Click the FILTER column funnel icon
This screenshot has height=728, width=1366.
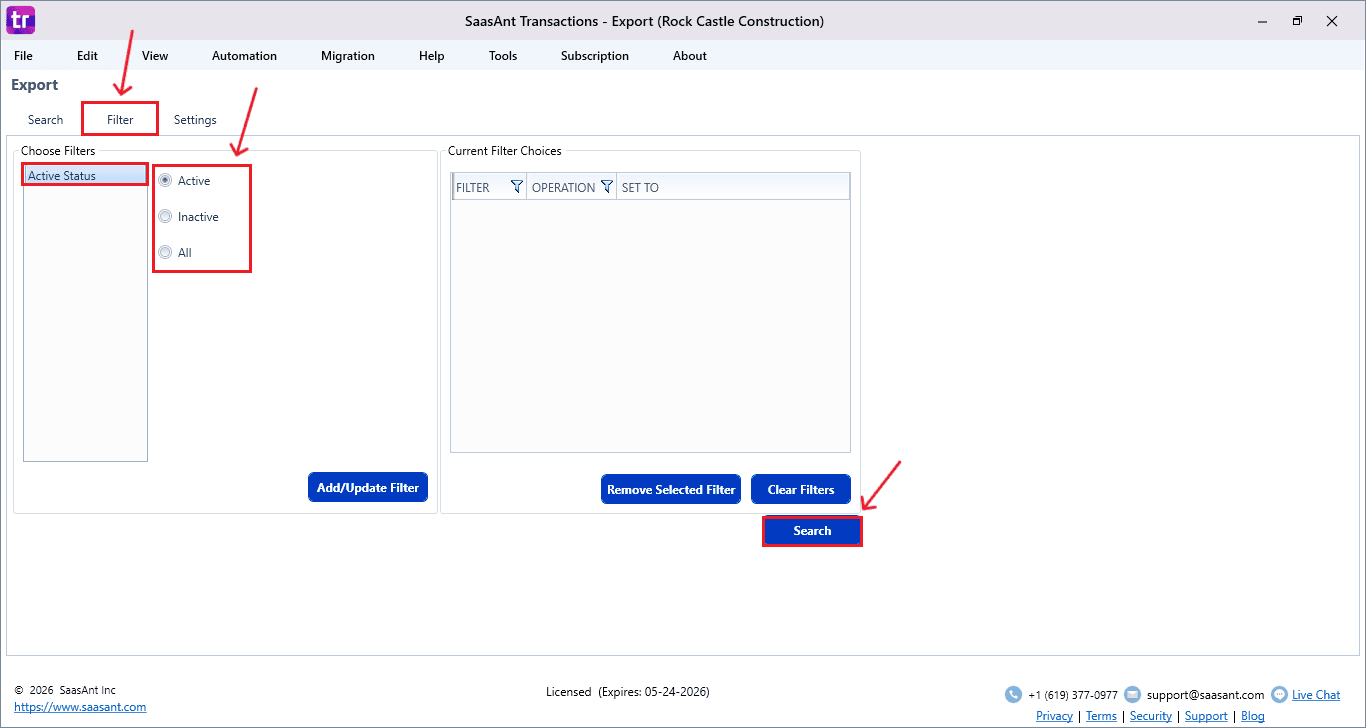516,187
